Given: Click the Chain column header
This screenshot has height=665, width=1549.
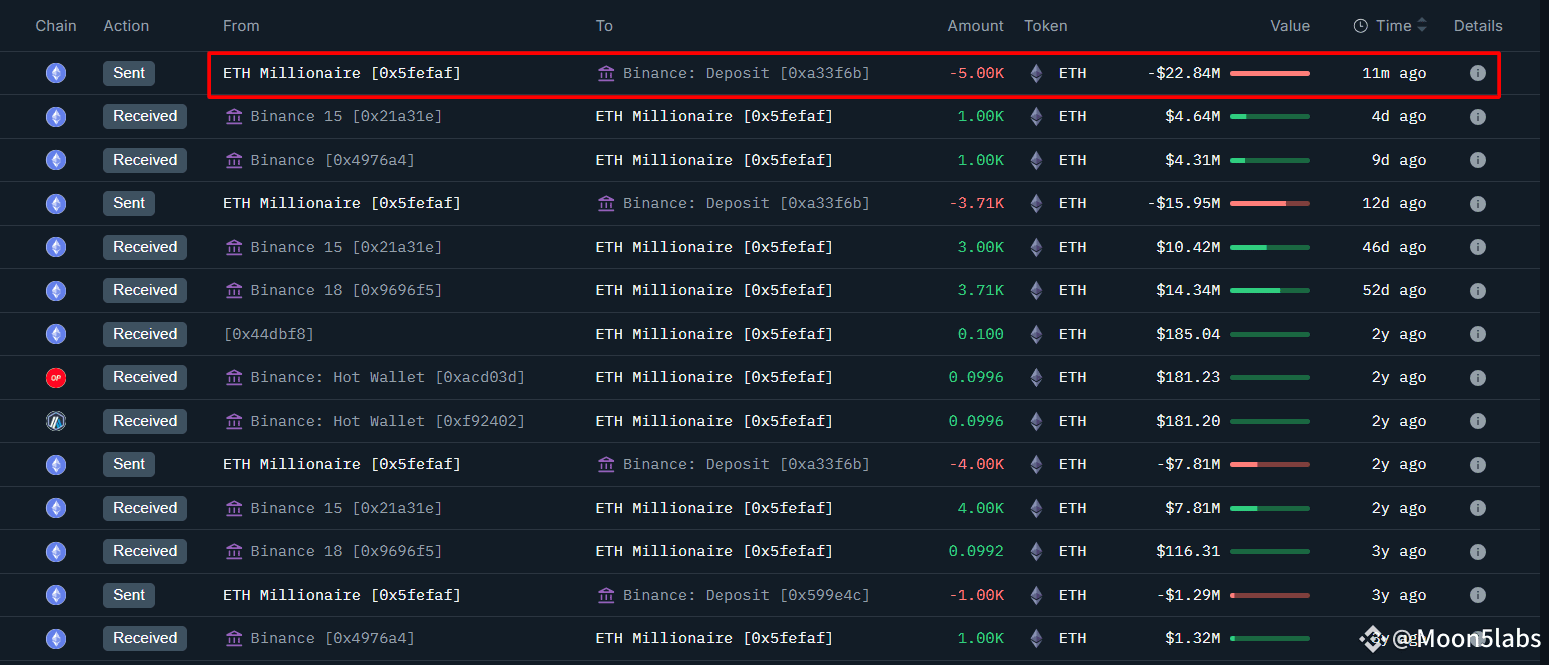Looking at the screenshot, I should tap(56, 26).
